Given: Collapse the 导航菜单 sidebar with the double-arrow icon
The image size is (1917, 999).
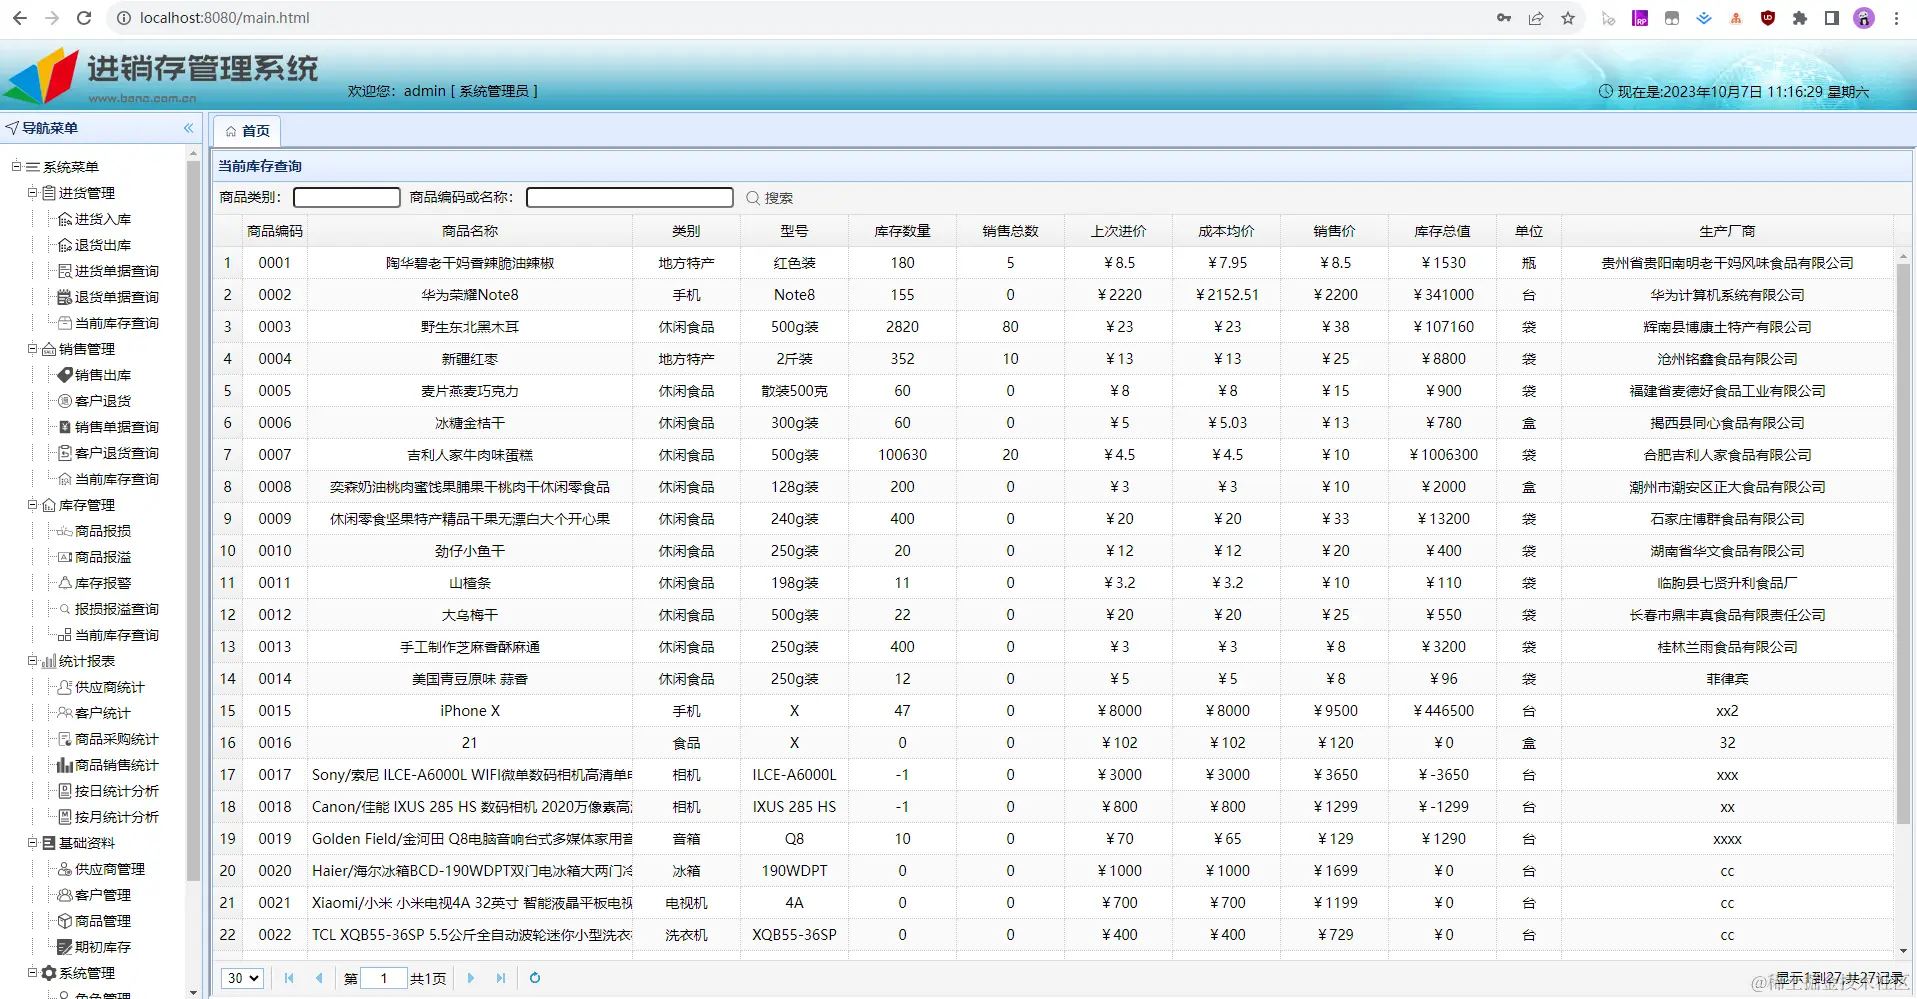Looking at the screenshot, I should coord(188,128).
